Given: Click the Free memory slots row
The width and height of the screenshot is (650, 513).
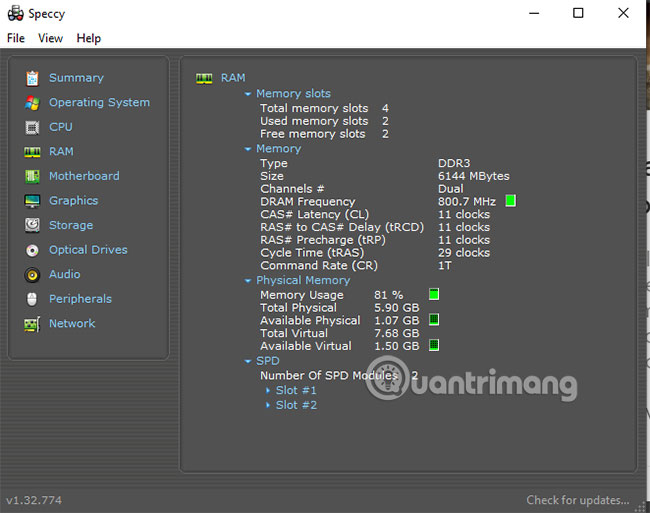Looking at the screenshot, I should pos(324,134).
